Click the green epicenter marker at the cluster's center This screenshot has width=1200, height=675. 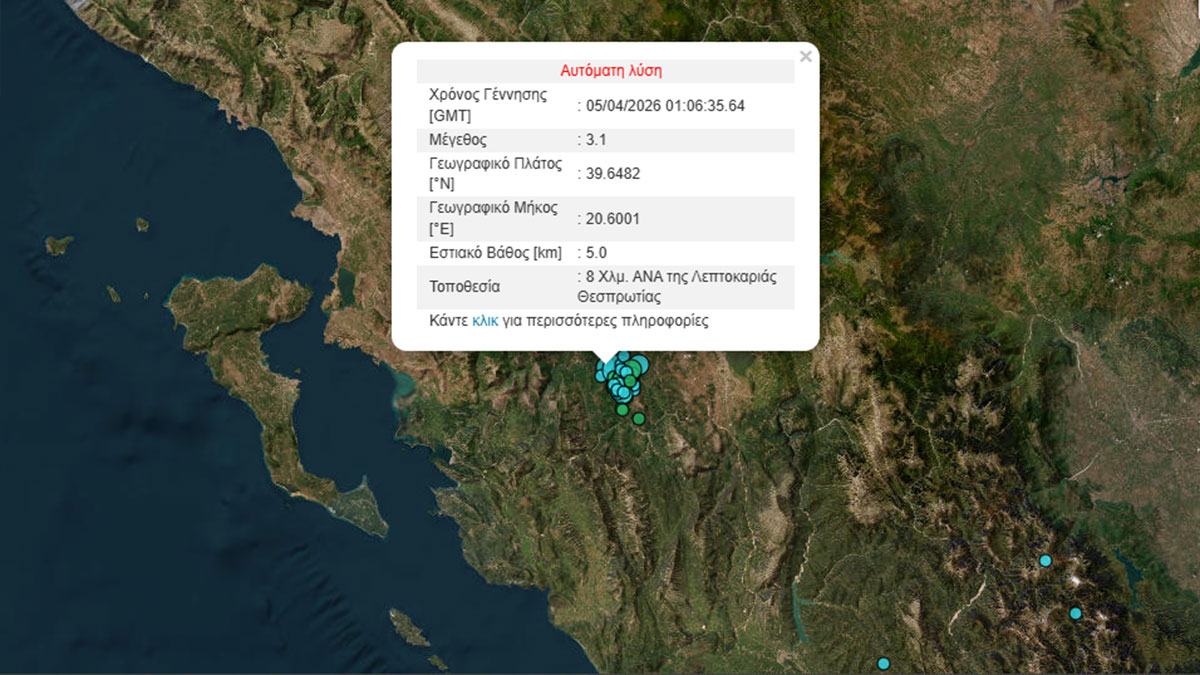pyautogui.click(x=630, y=379)
